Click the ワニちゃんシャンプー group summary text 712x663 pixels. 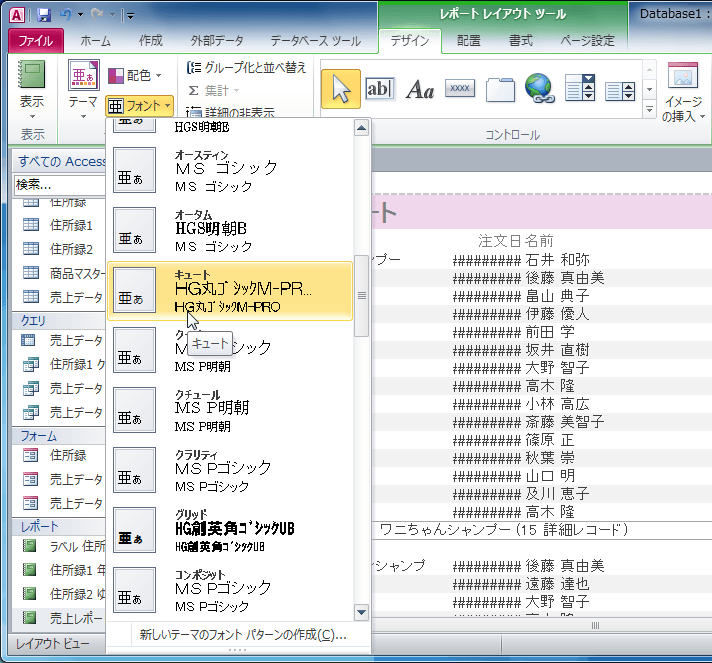pos(503,529)
